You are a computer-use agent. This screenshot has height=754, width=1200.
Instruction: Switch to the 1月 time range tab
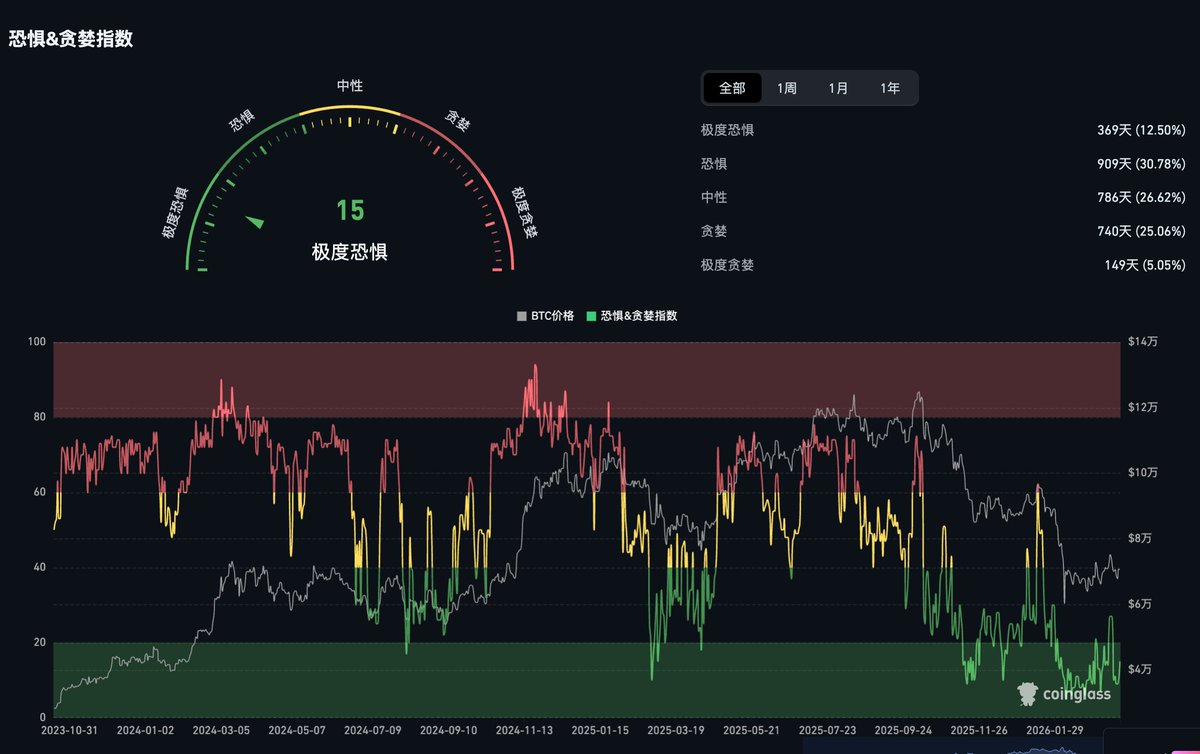pyautogui.click(x=838, y=88)
